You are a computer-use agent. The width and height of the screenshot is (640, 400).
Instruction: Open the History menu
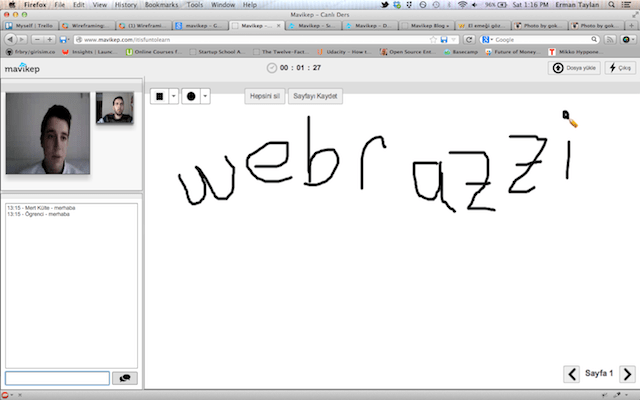[125, 5]
